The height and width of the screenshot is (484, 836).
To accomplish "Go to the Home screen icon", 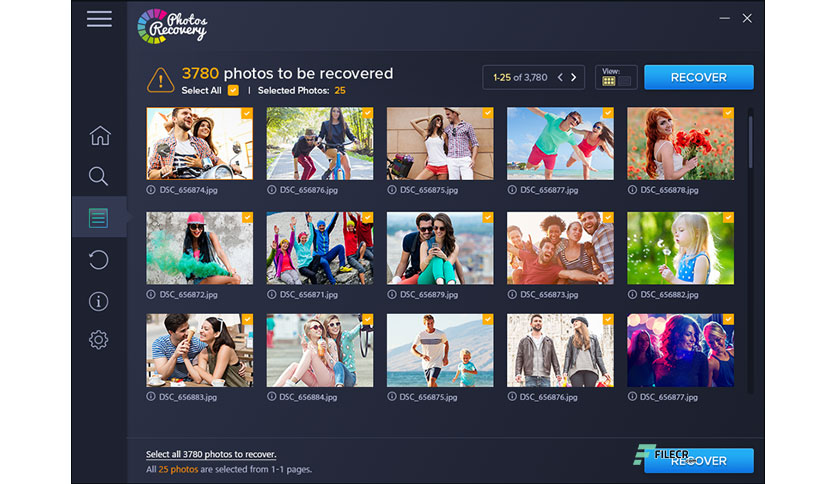I will click(x=100, y=135).
